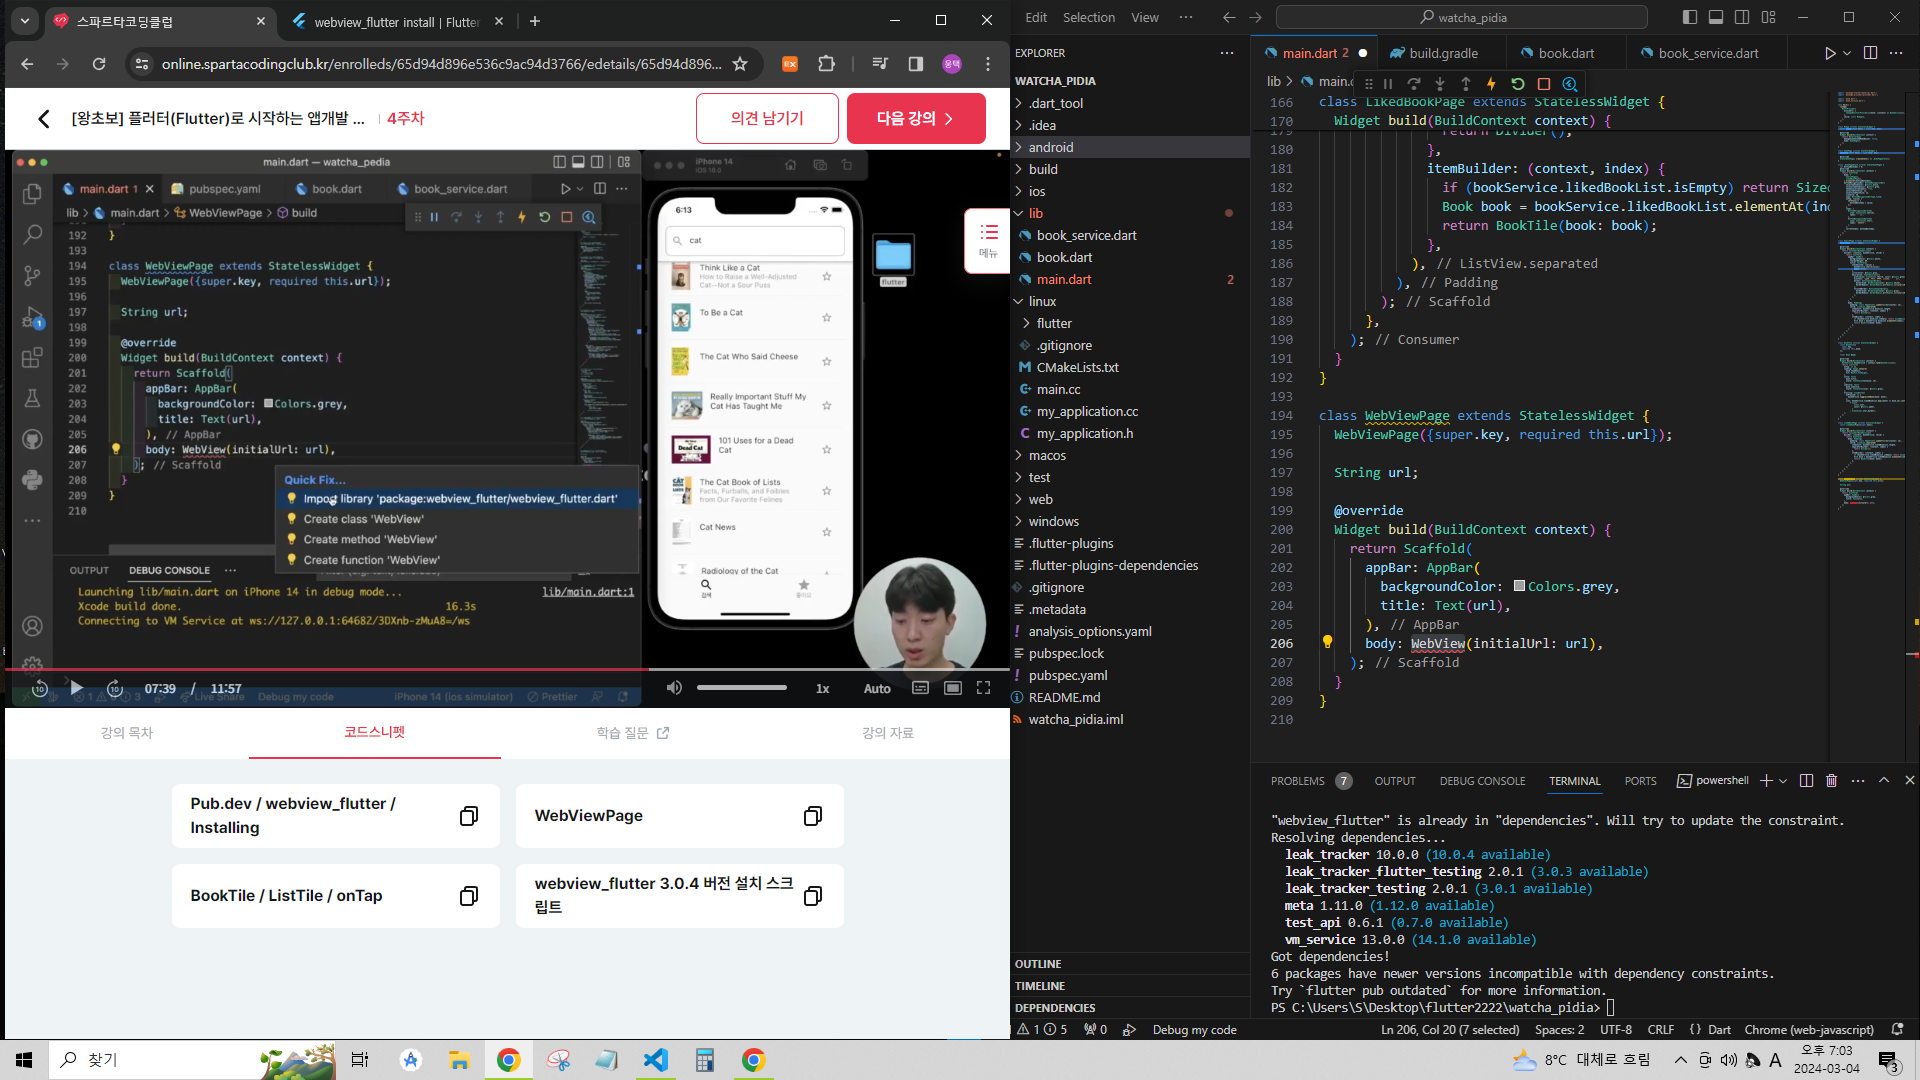Screen dimensions: 1920x1080
Task: Mute the lecture video volume
Action: [x=674, y=688]
